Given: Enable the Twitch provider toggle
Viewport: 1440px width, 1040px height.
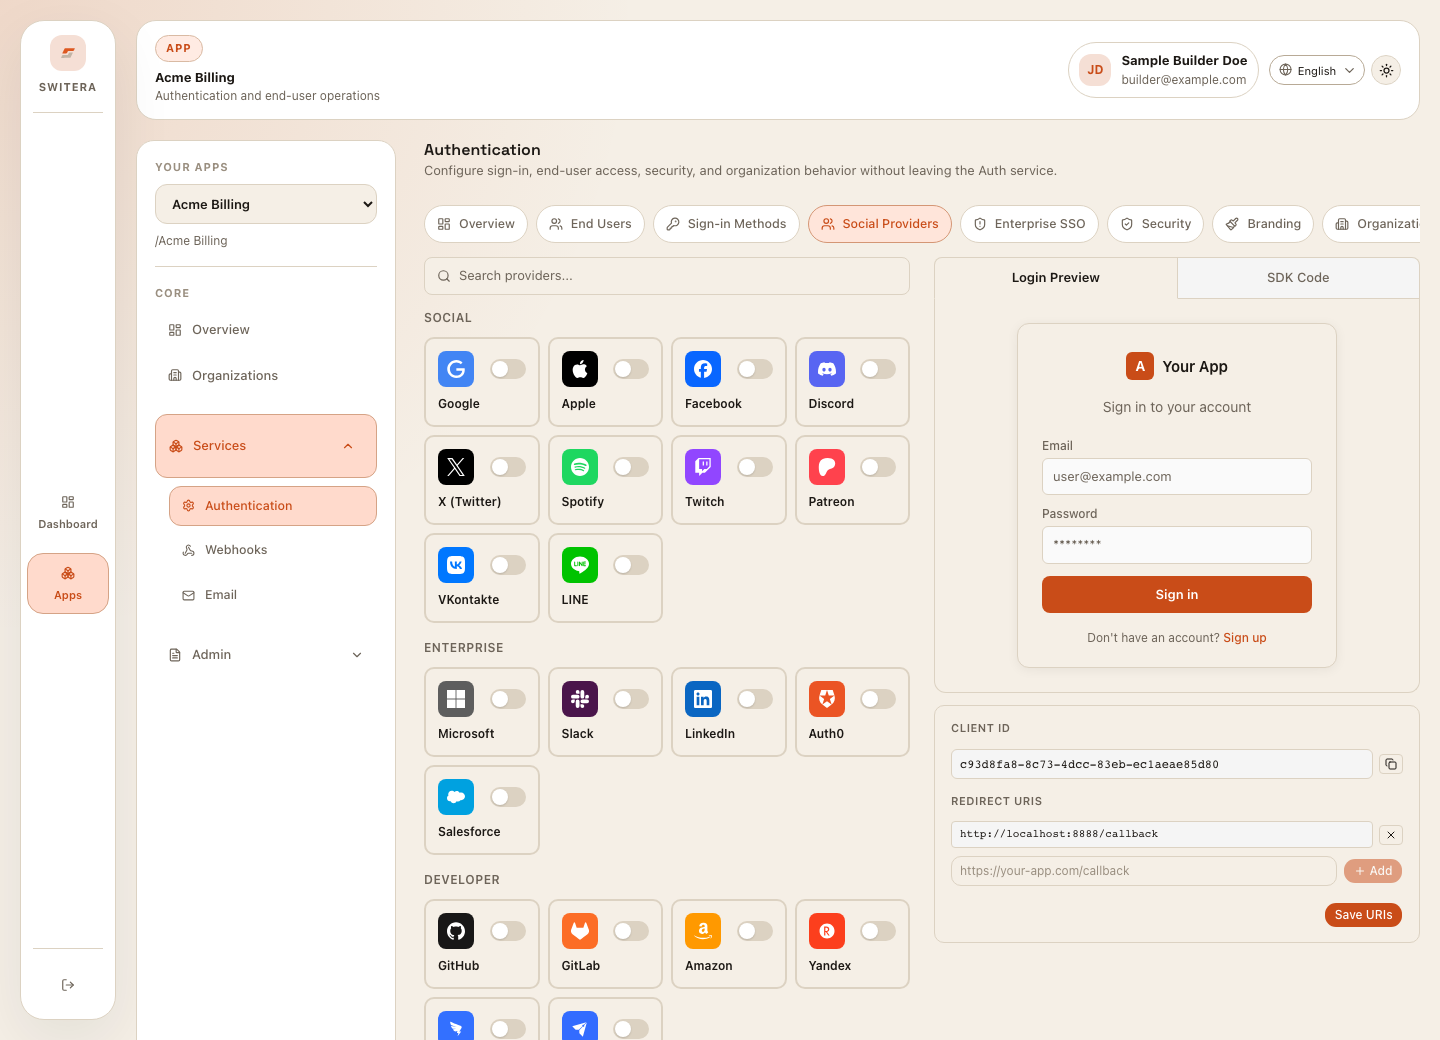Looking at the screenshot, I should coord(755,467).
